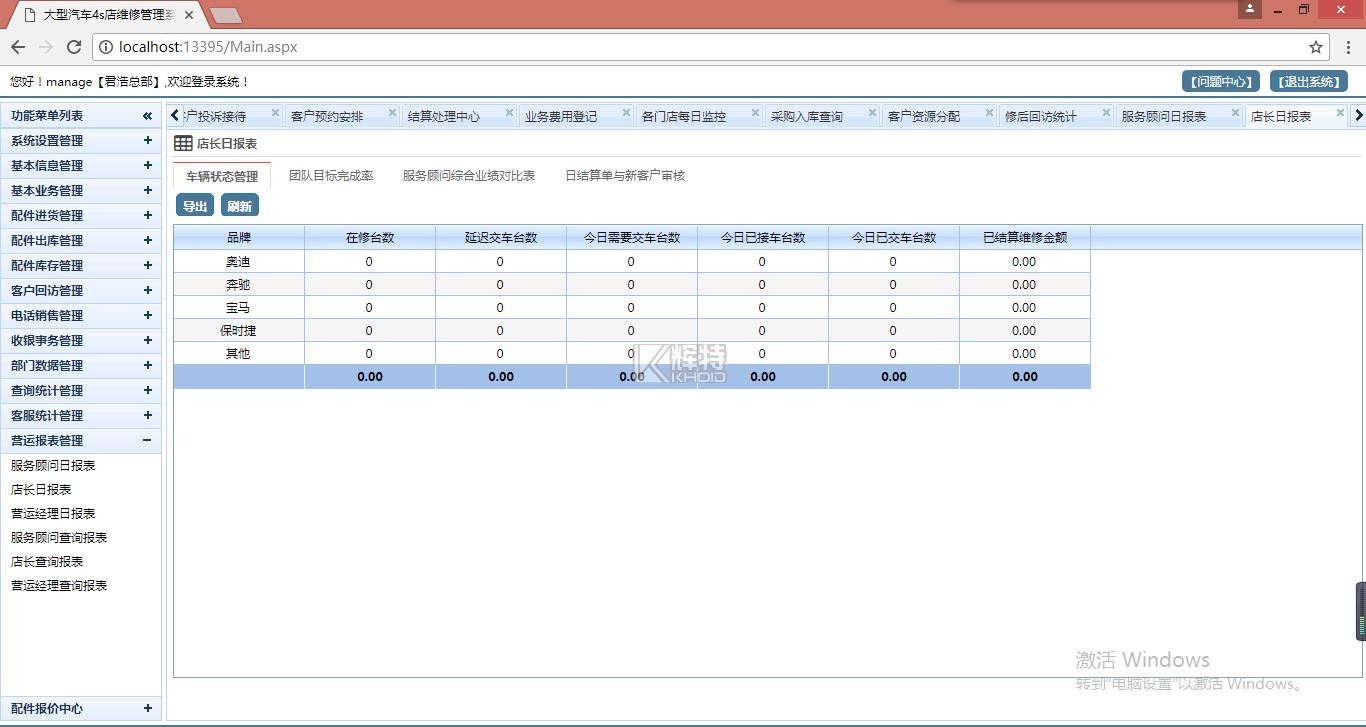Collapse the 功能菜单列表 sidebar with double-chevron icon
Screen dimensions: 1366x727
(x=147, y=116)
